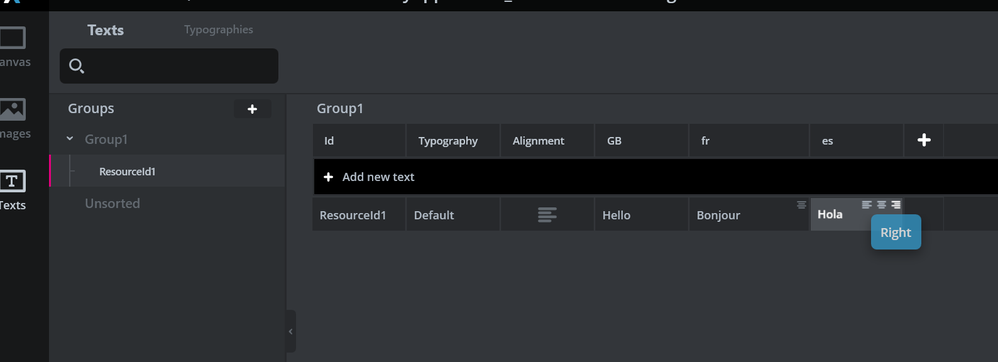This screenshot has height=362, width=998.
Task: Select ResourceId1 in the groups tree
Action: (127, 171)
